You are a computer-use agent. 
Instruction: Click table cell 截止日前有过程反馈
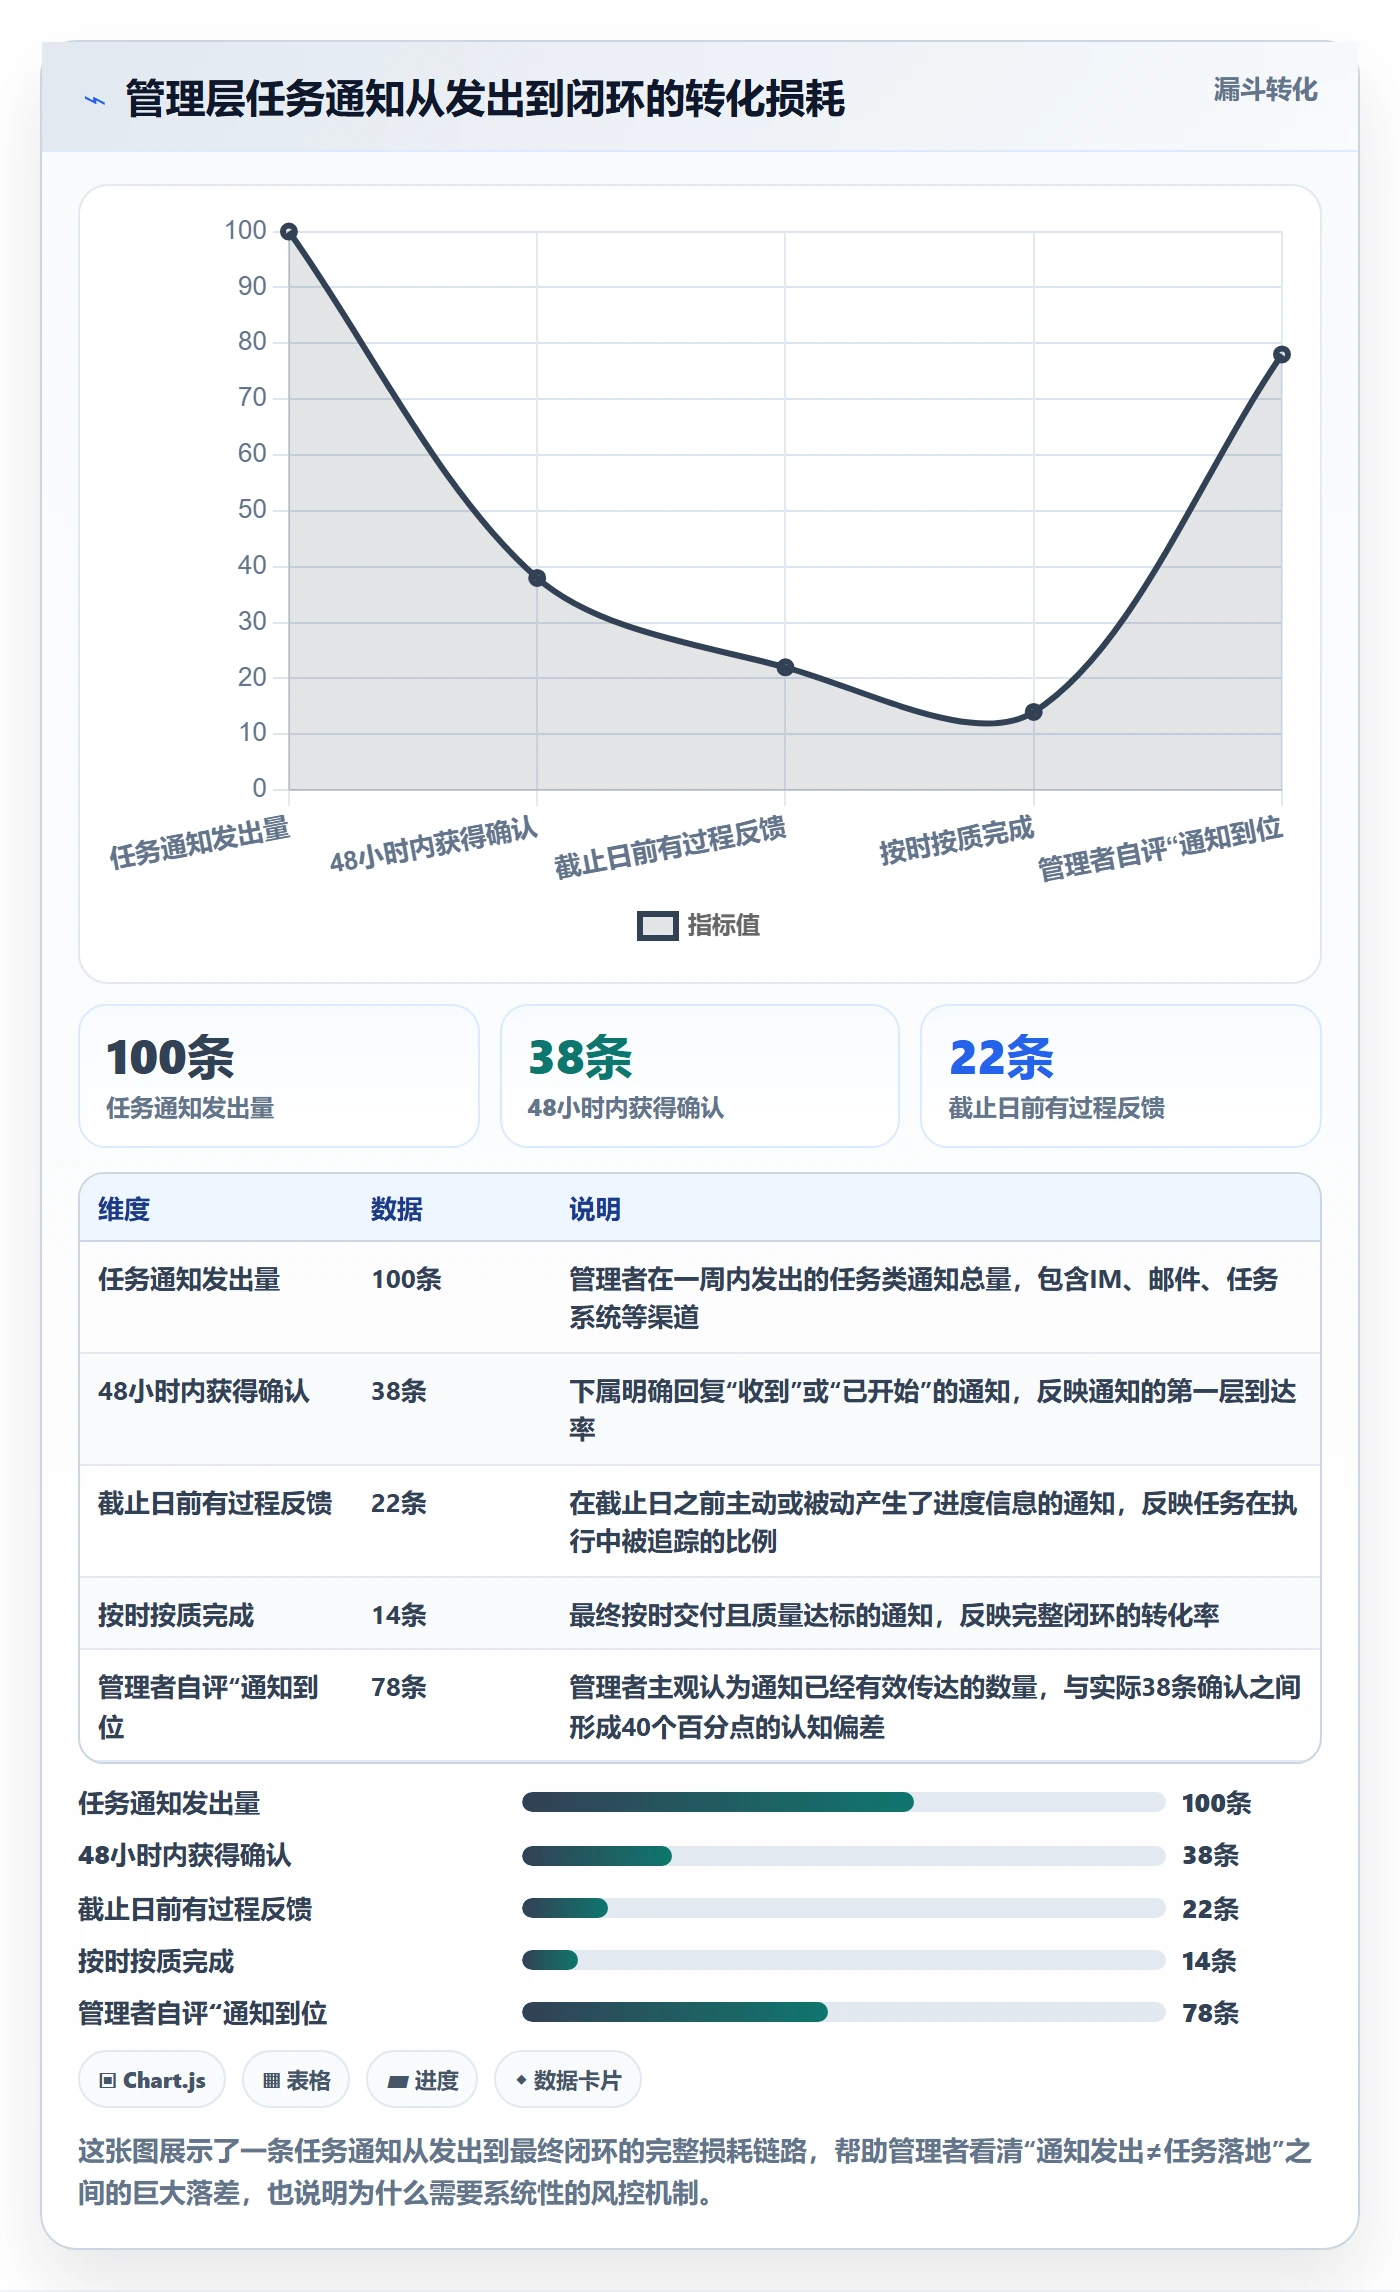point(215,1503)
